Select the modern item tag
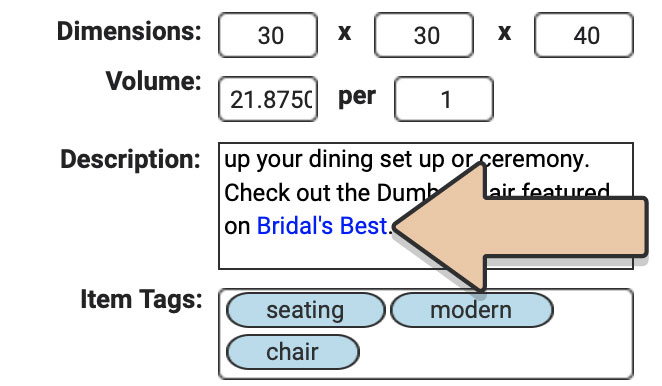This screenshot has width=662, height=386. [x=472, y=310]
